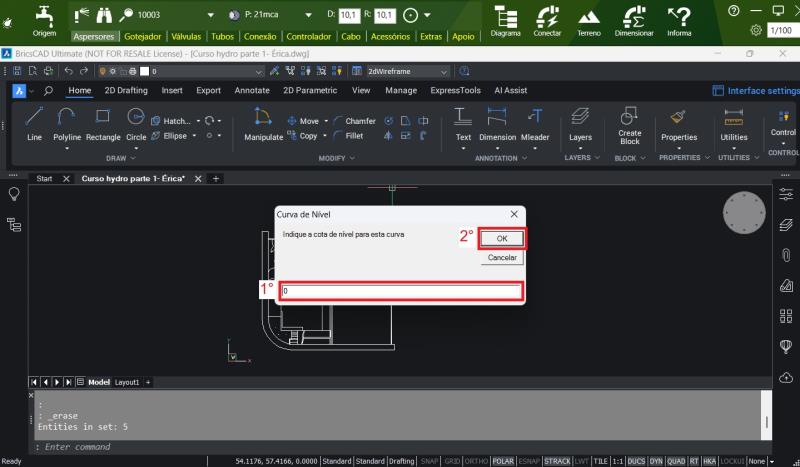
Task: Expand the Hatch dropdown arrow
Action: click(198, 121)
